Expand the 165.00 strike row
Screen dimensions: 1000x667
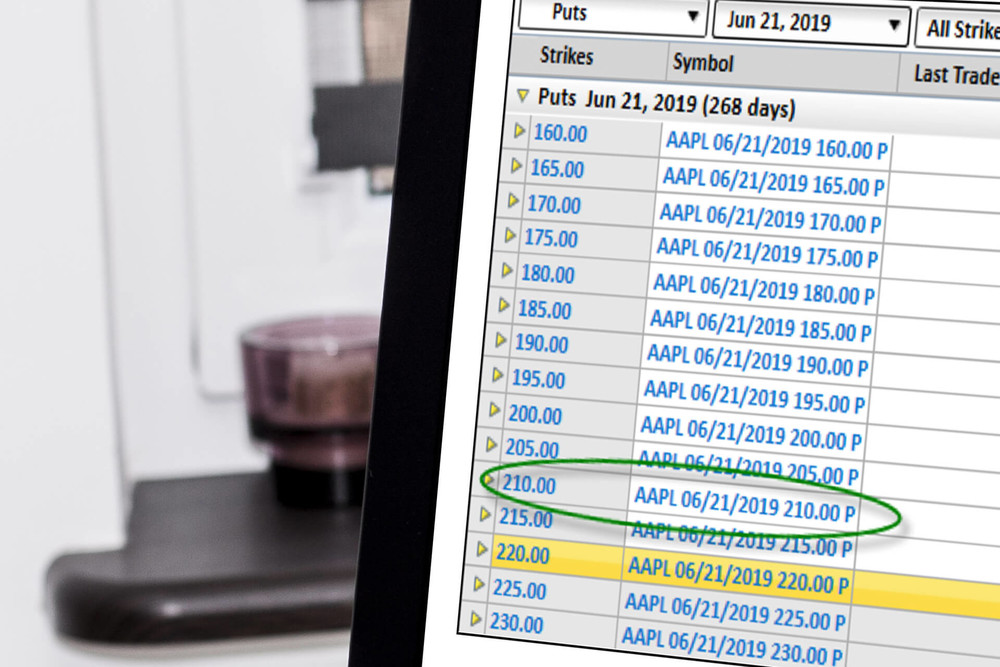516,166
